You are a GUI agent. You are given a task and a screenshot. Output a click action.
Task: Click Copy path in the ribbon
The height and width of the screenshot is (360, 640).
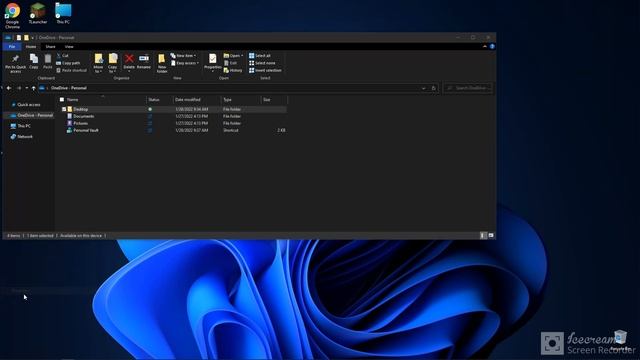point(68,63)
